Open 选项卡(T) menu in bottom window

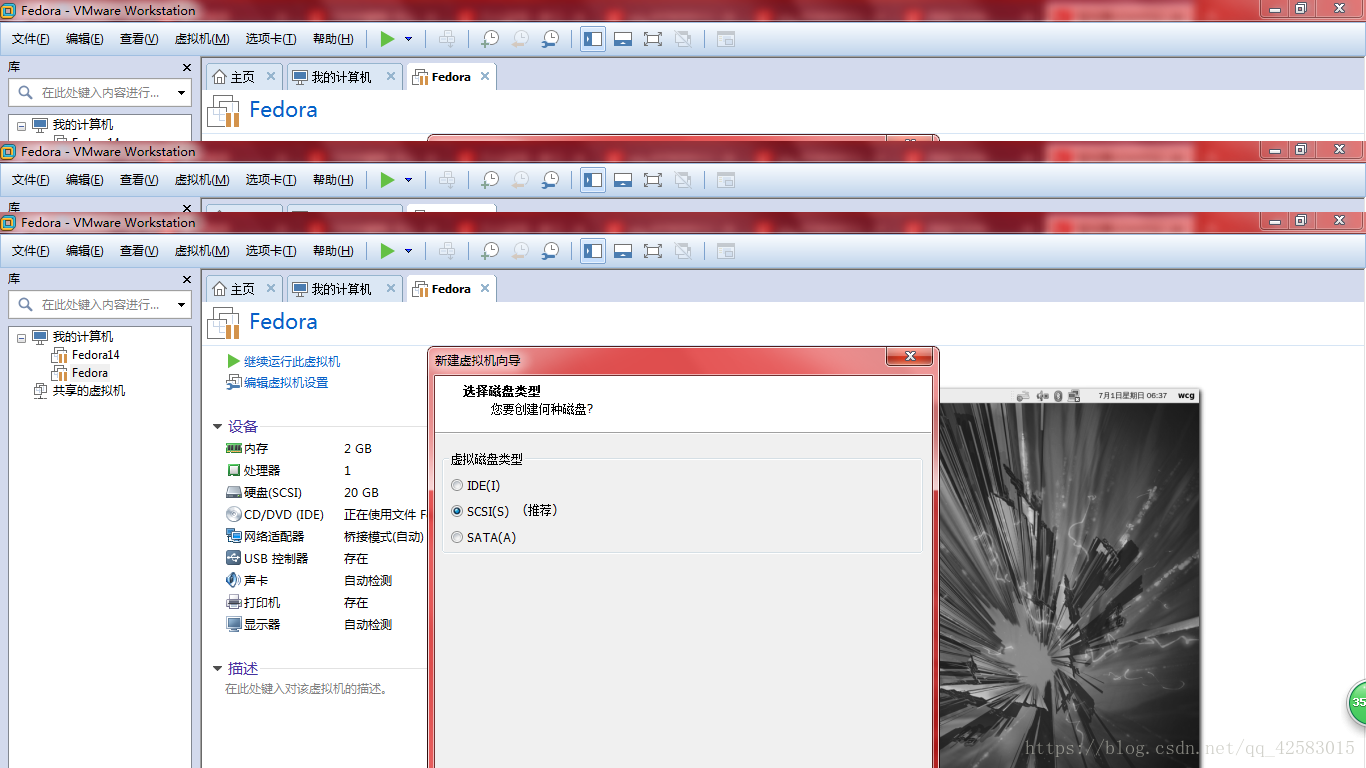(x=271, y=251)
